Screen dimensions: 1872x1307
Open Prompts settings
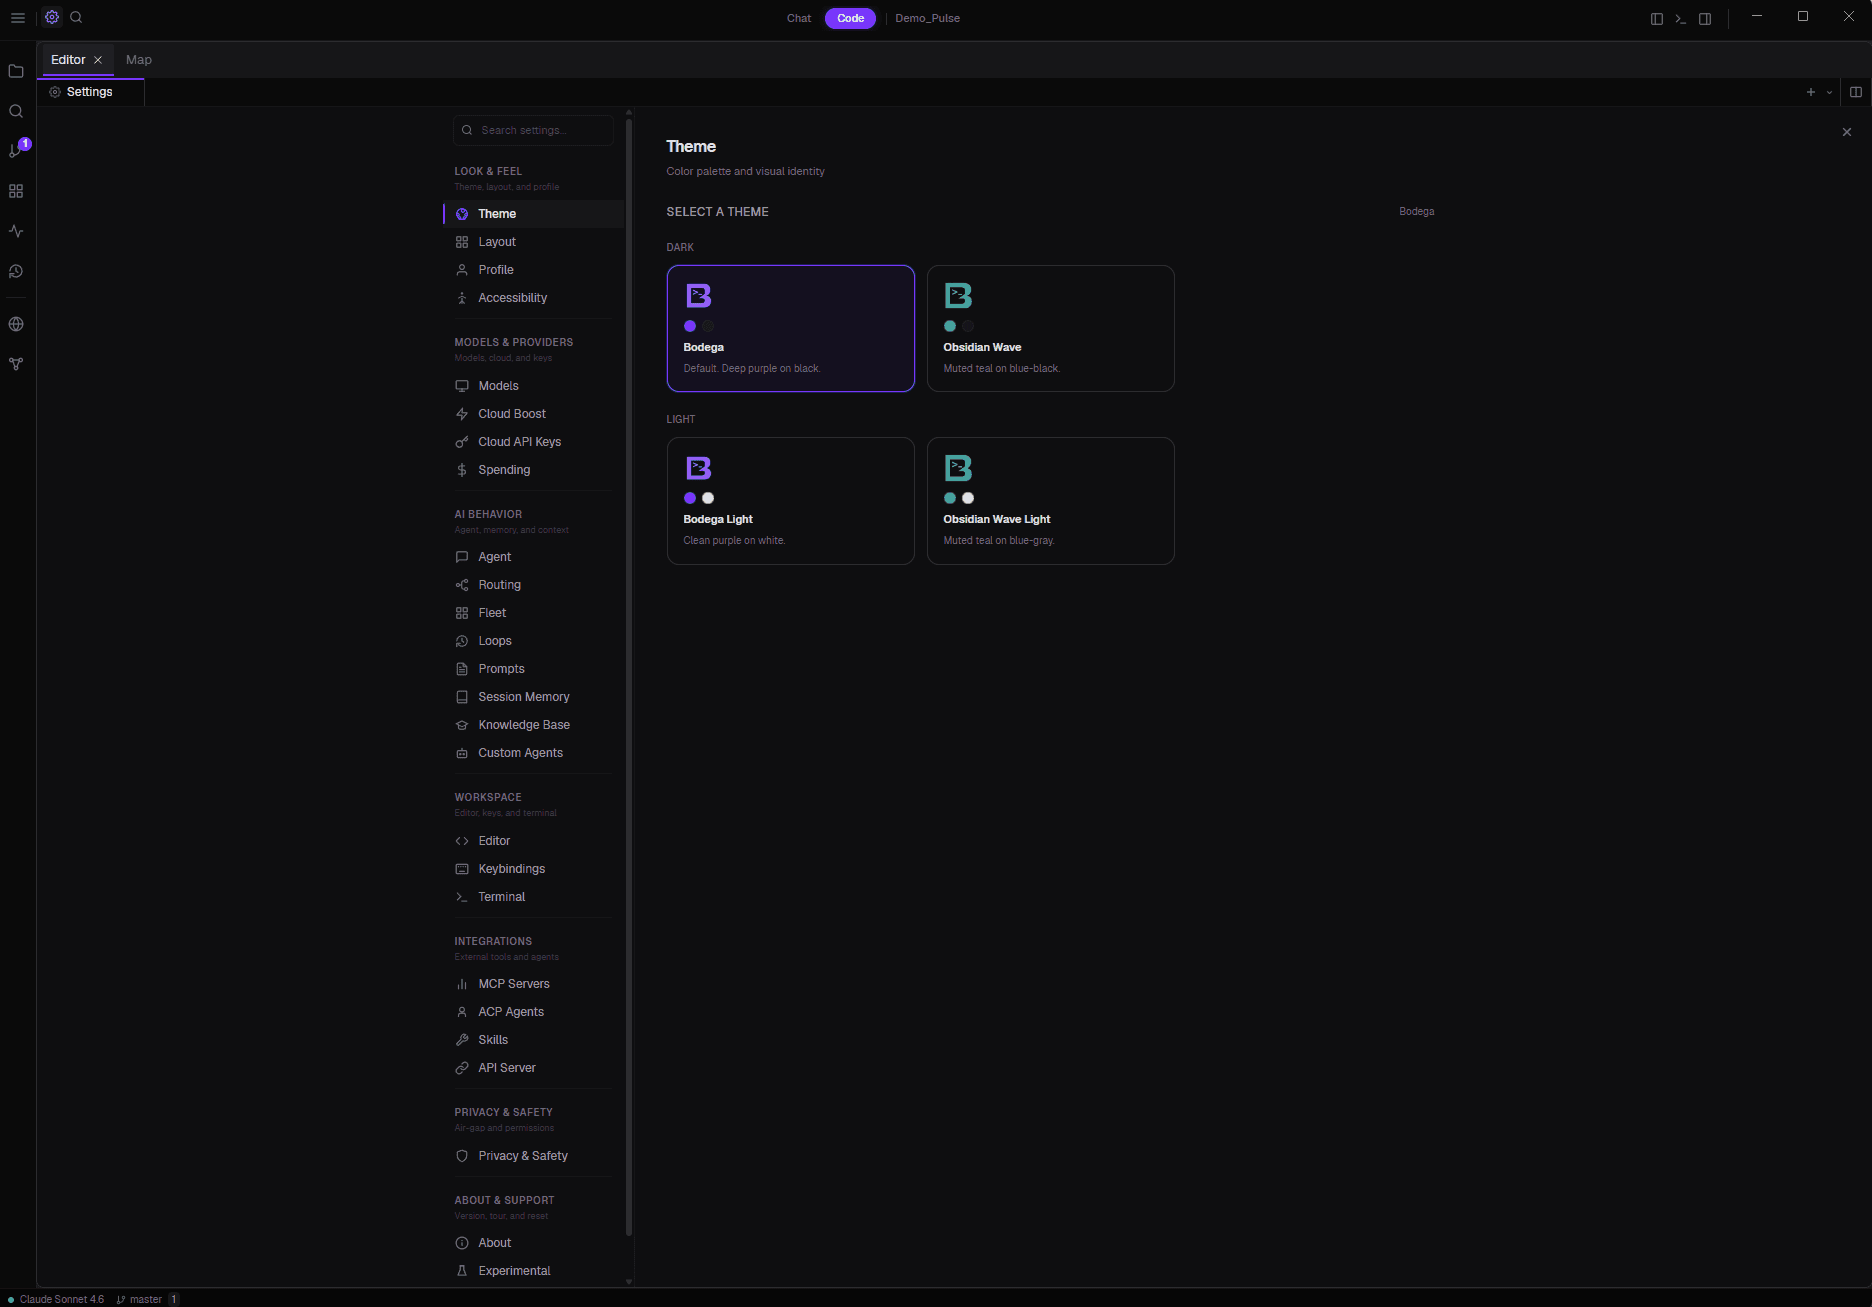[x=534, y=669]
